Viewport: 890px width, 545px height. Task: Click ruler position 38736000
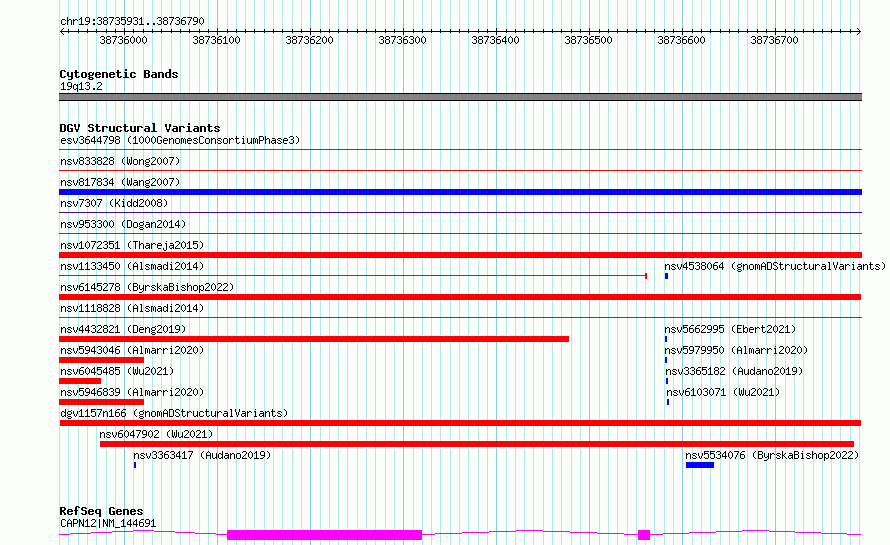(123, 40)
